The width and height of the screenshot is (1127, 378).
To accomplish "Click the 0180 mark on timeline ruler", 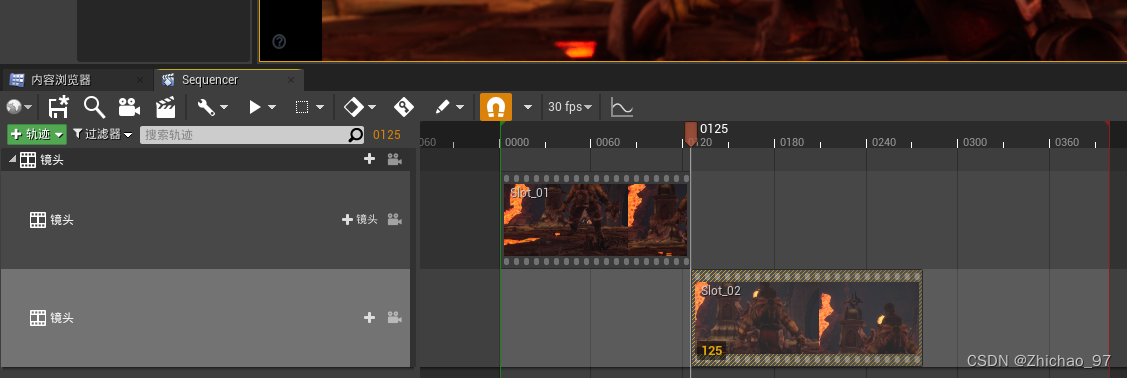I will [792, 142].
